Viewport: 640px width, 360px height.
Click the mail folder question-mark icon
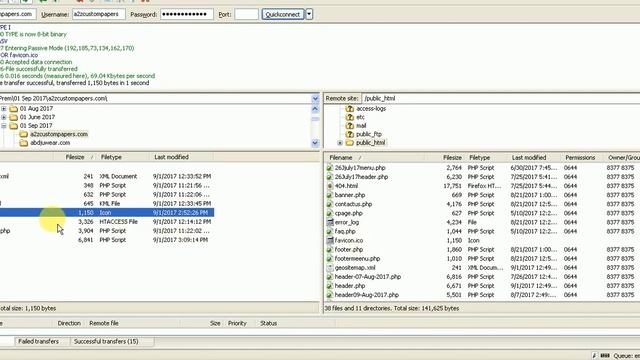(349, 126)
